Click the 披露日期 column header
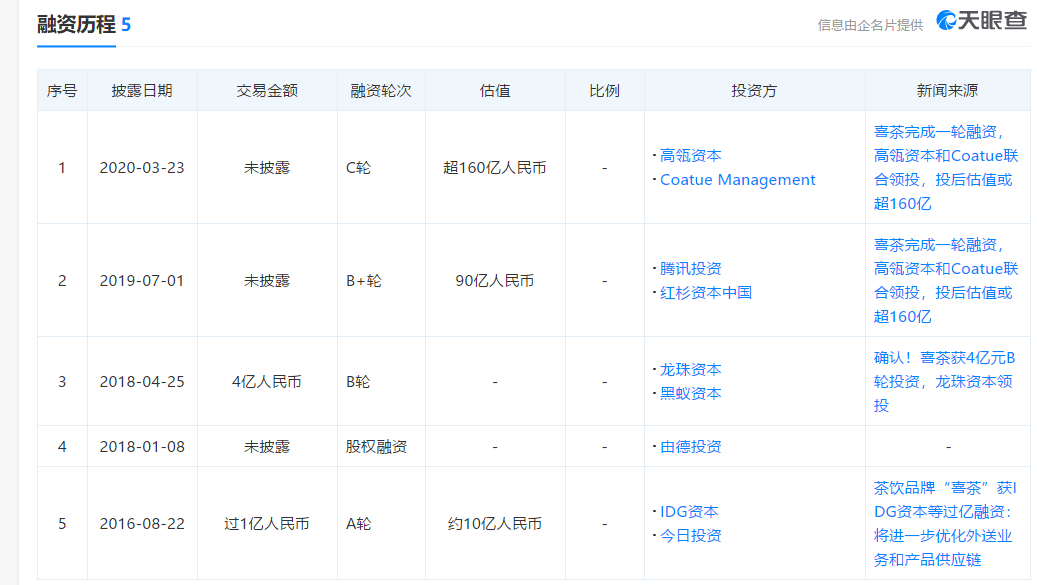 142,91
